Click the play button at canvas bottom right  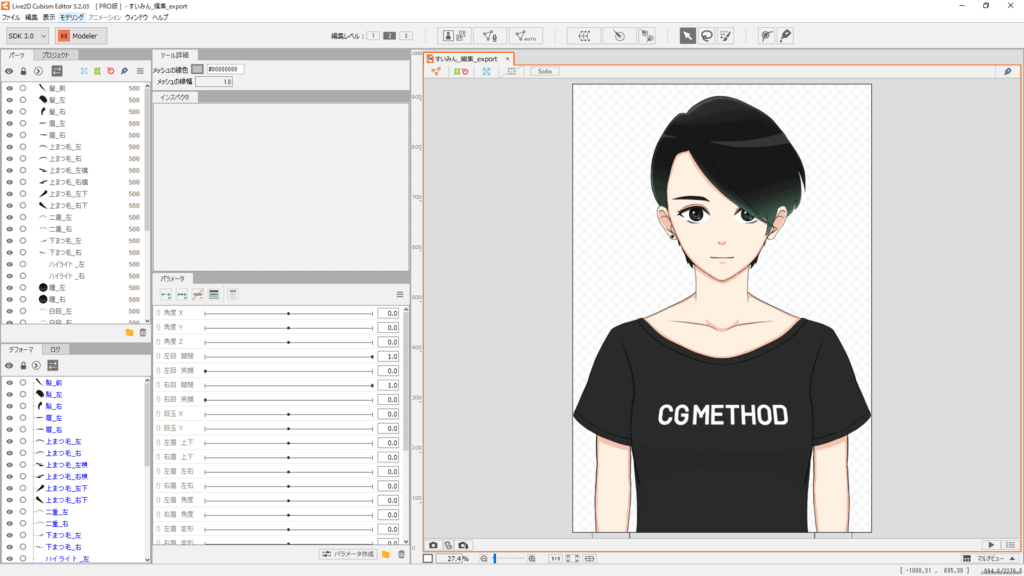992,545
